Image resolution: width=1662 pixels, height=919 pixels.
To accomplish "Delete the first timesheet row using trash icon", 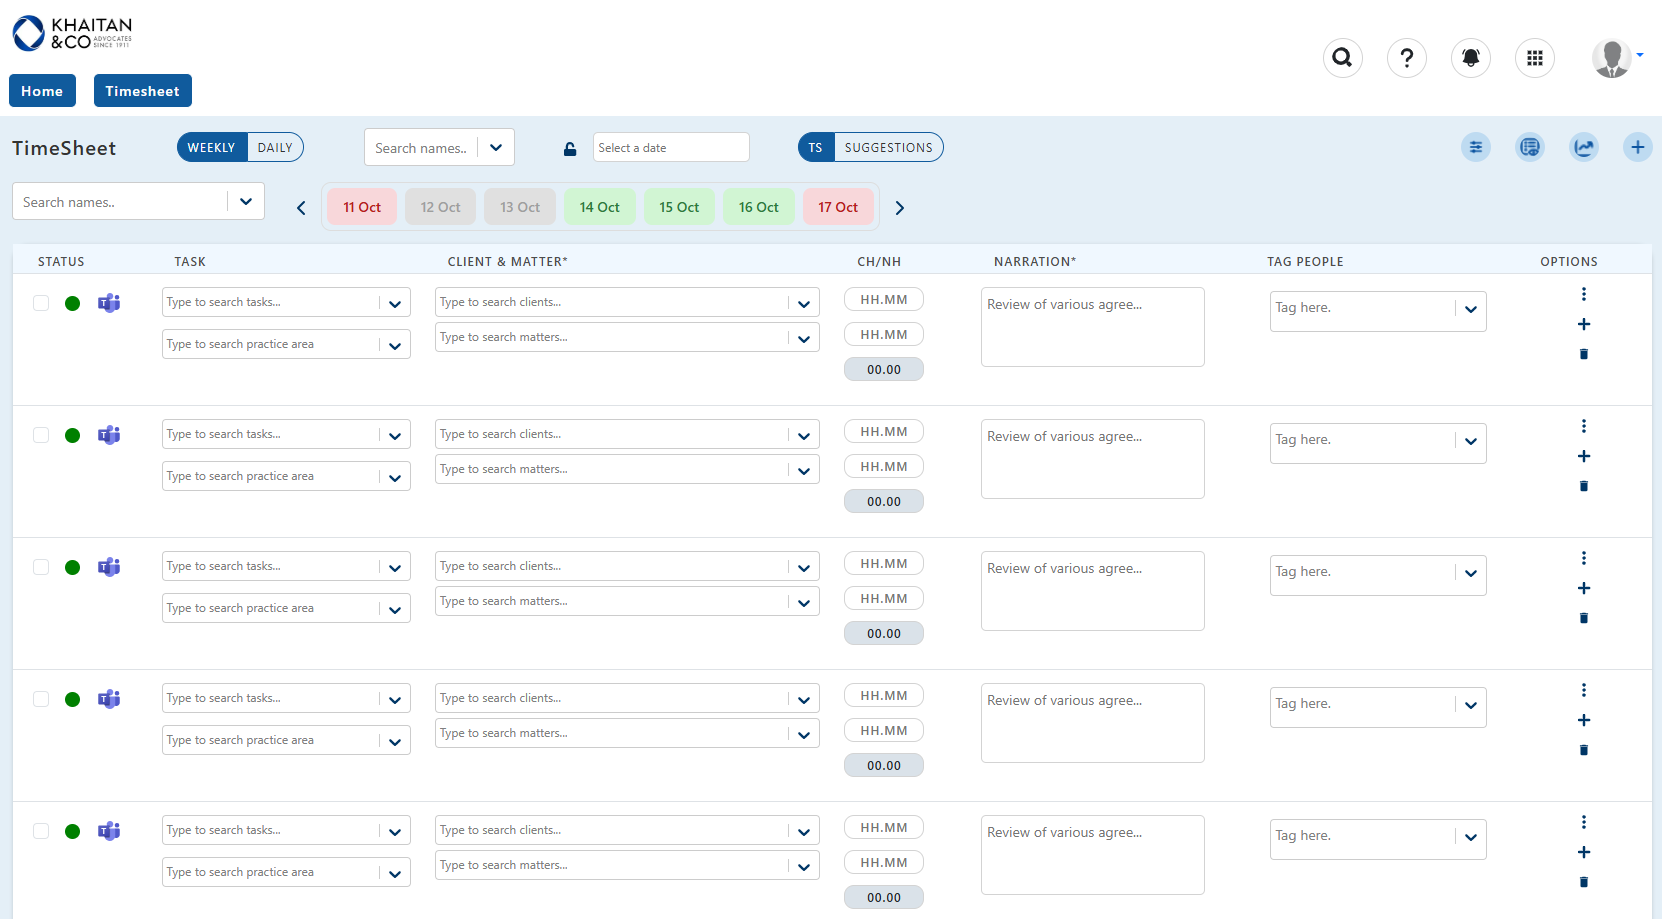I will click(x=1583, y=354).
